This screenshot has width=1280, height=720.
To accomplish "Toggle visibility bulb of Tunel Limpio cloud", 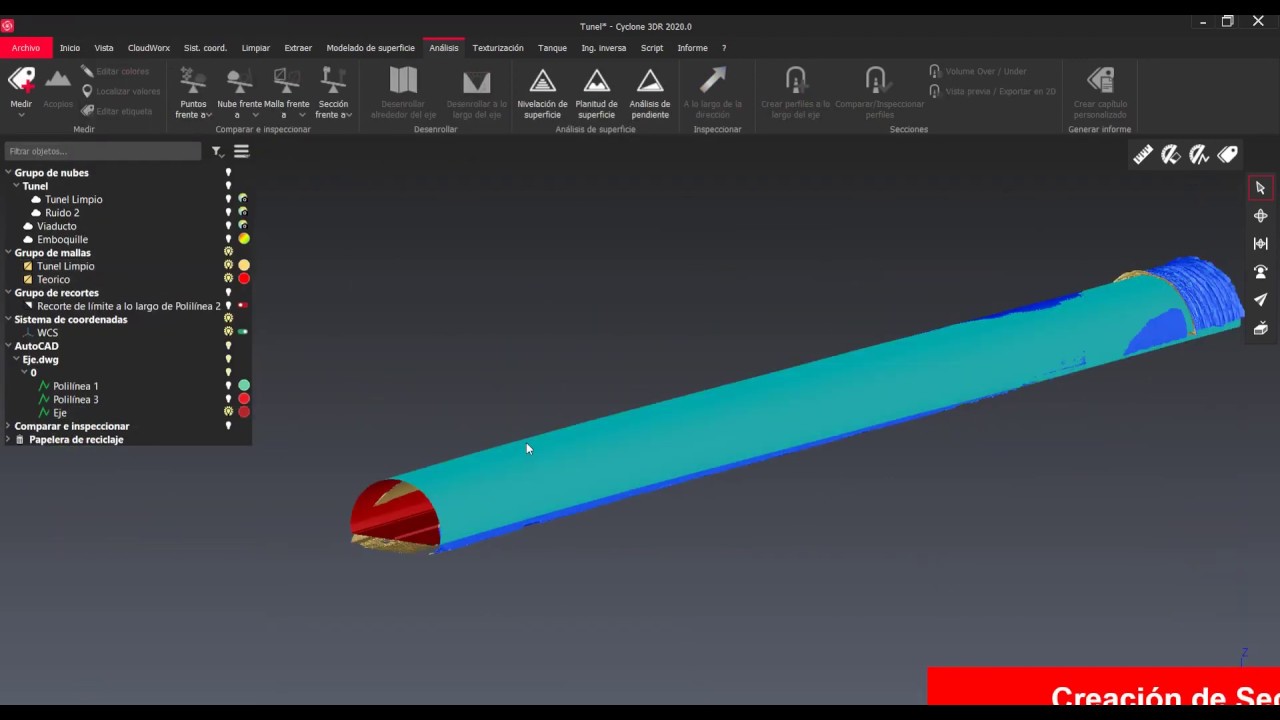I will pos(228,199).
